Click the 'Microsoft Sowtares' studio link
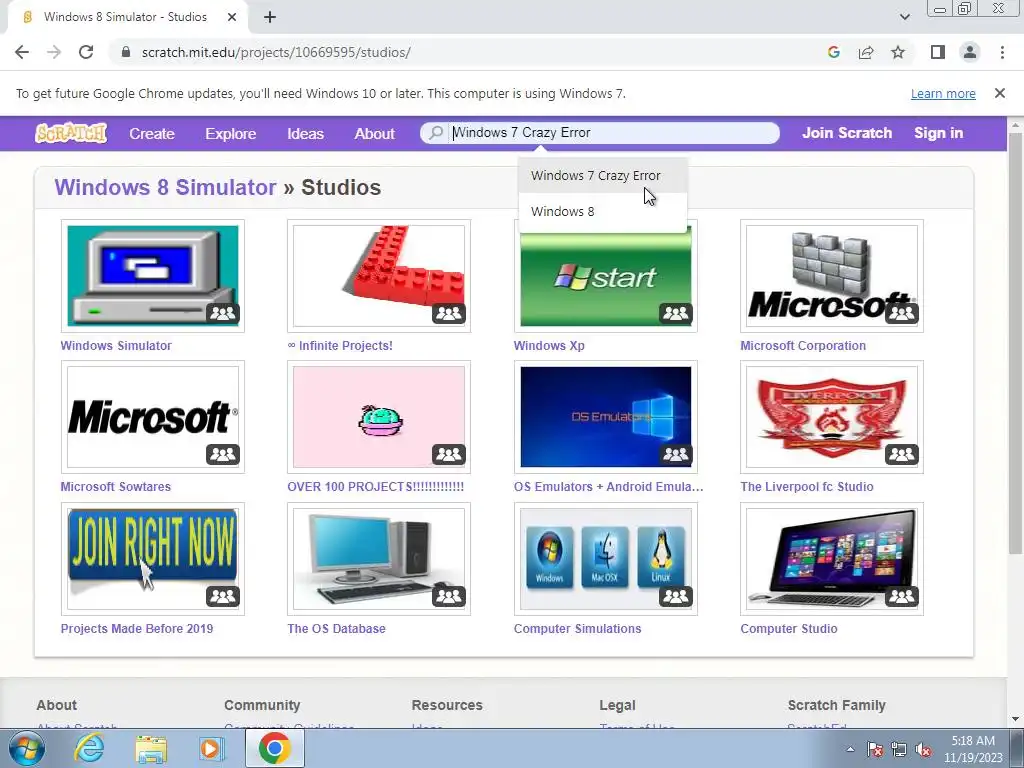 116,487
